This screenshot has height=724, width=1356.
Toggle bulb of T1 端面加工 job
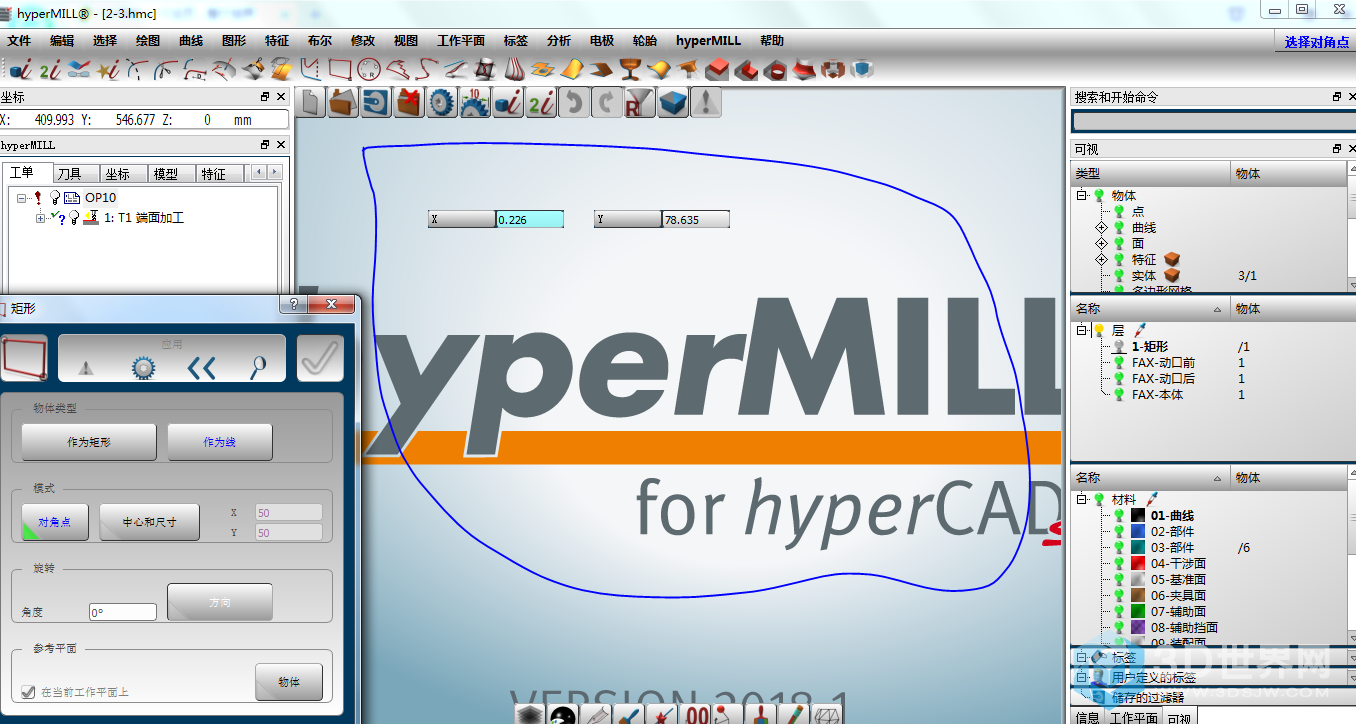(74, 217)
